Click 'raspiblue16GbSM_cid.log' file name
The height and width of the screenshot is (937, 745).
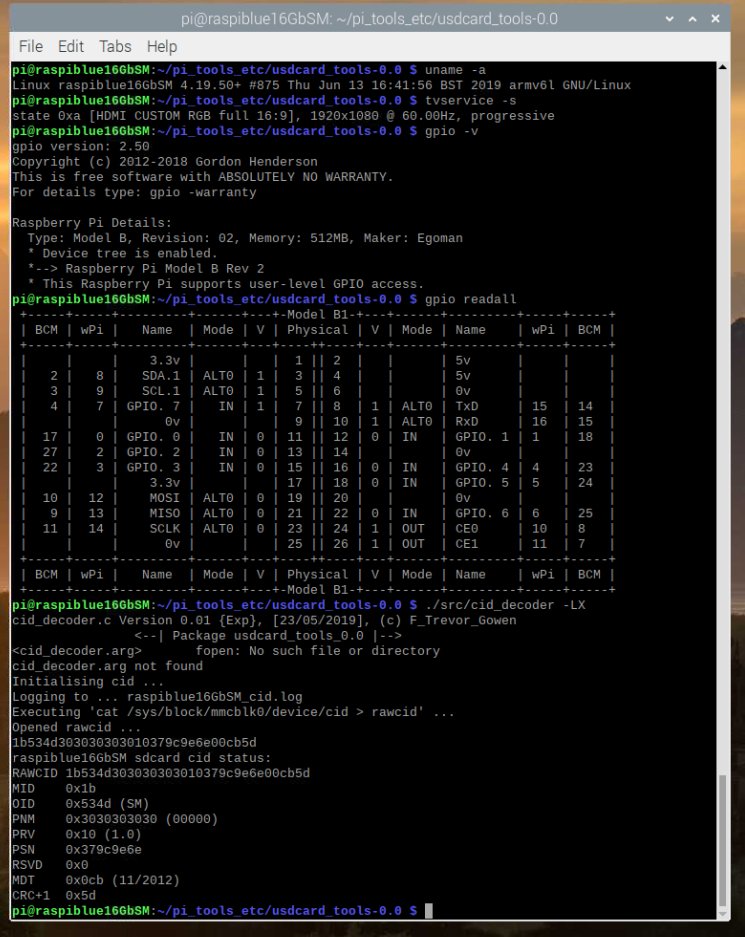coord(214,697)
